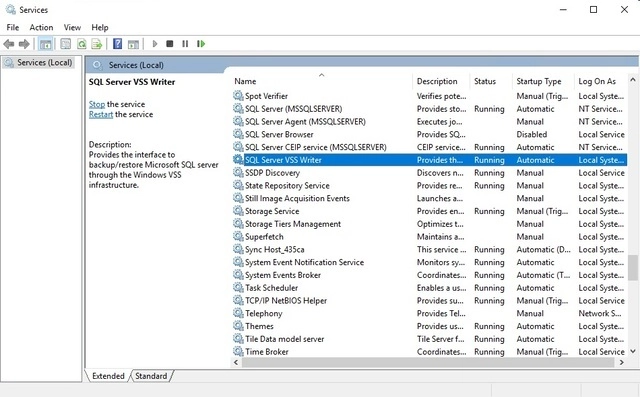Screen dimensions: 640x397
Task: Maximize the Services window
Action: pos(593,9)
